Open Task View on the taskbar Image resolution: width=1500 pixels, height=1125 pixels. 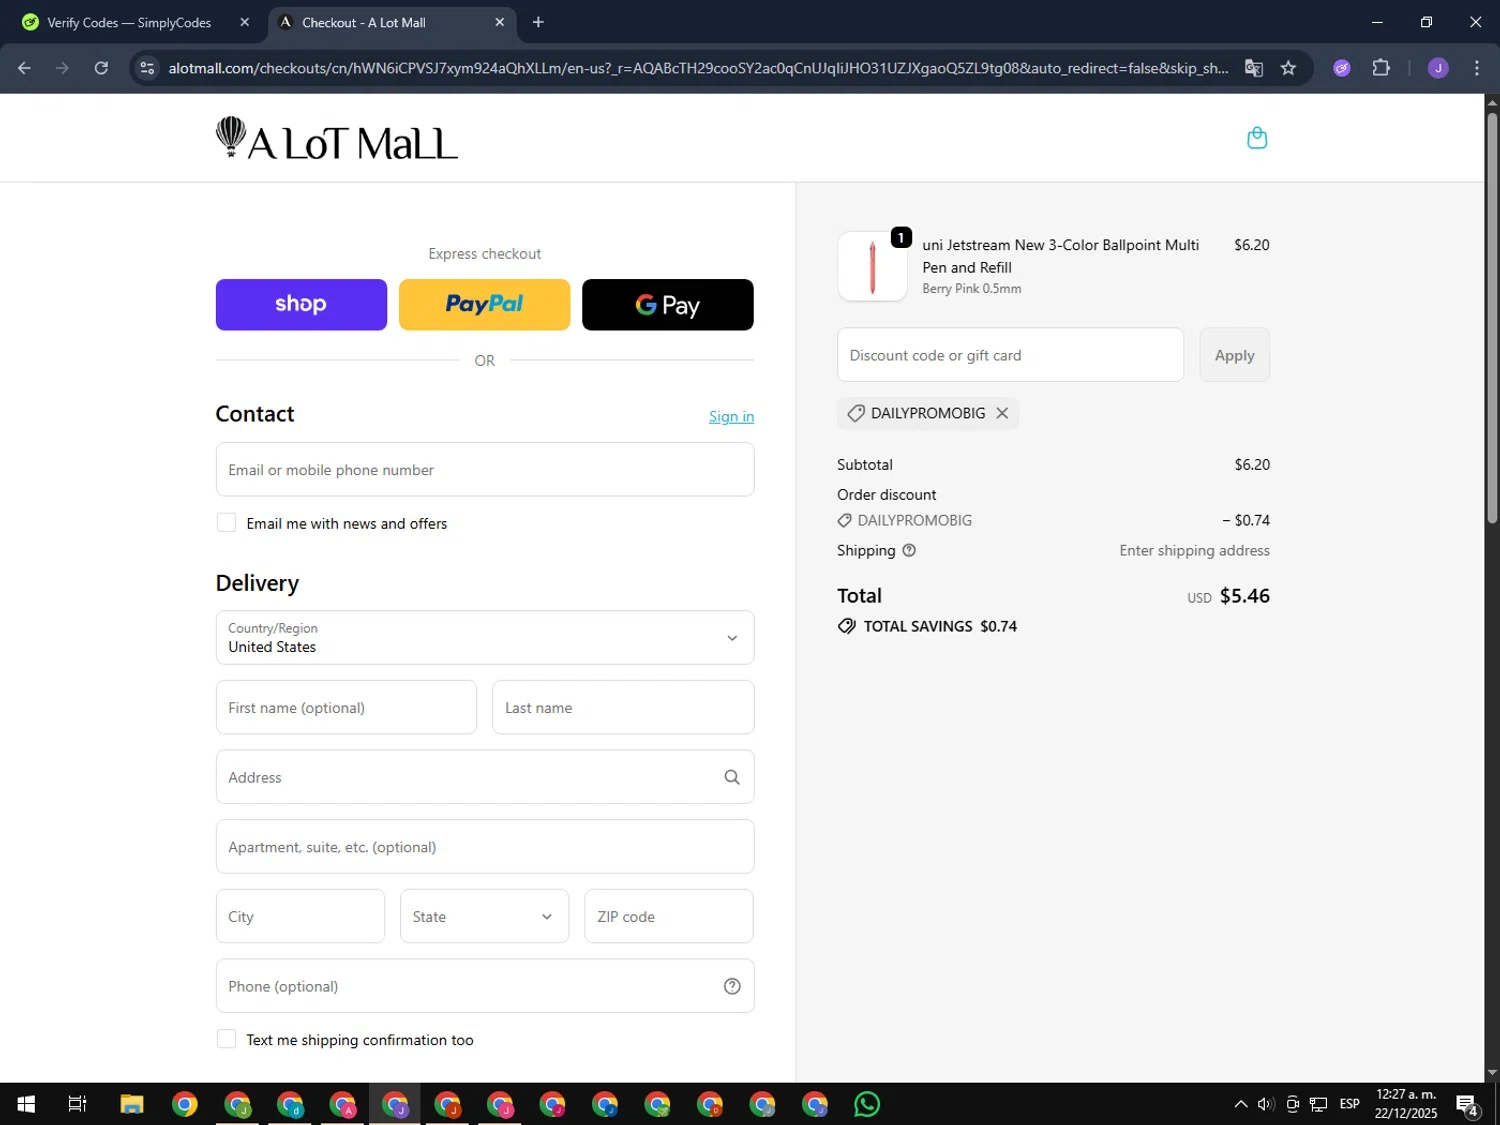[x=77, y=1104]
